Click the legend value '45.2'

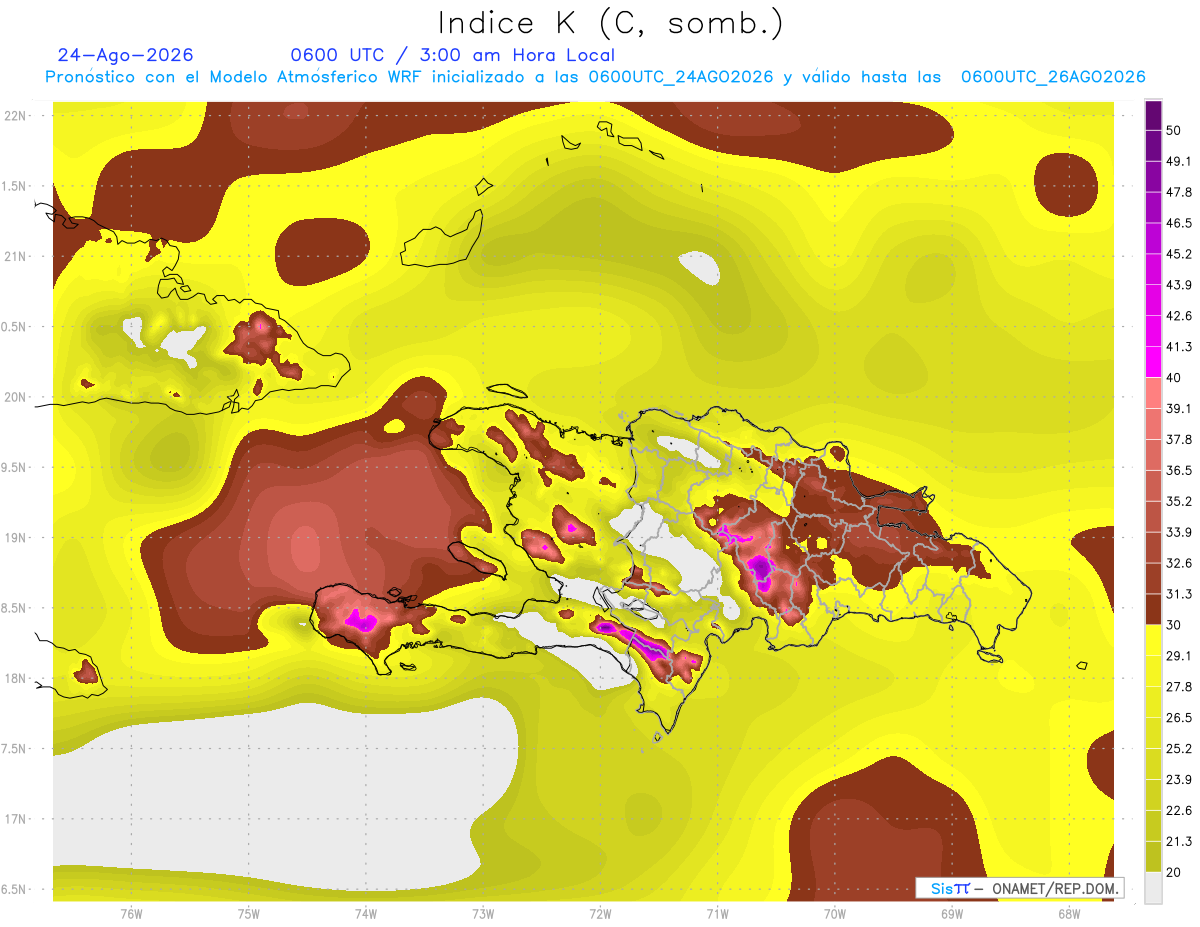(1179, 254)
